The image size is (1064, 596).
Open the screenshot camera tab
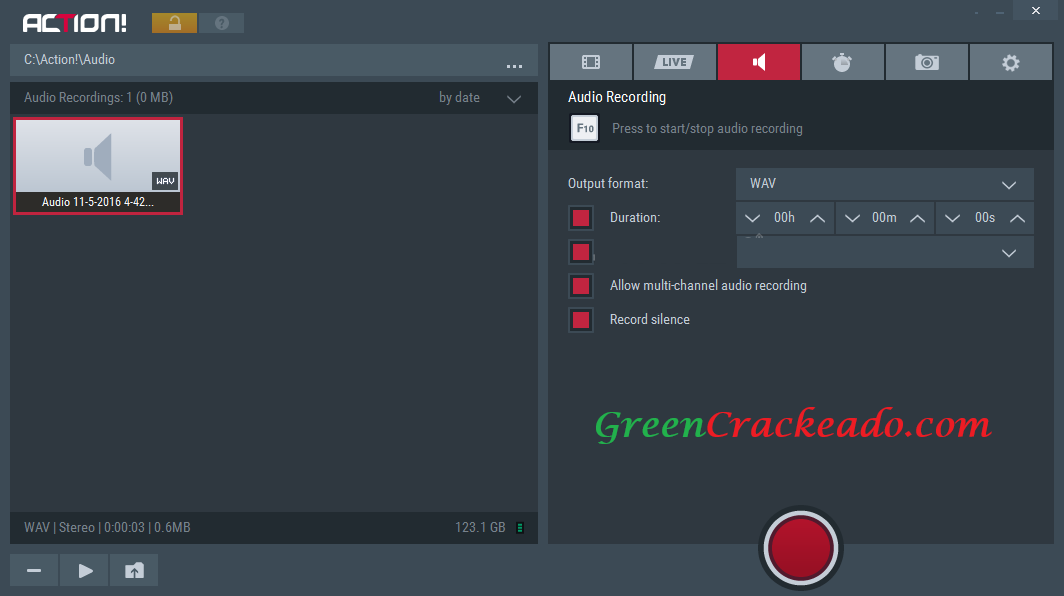pos(927,62)
